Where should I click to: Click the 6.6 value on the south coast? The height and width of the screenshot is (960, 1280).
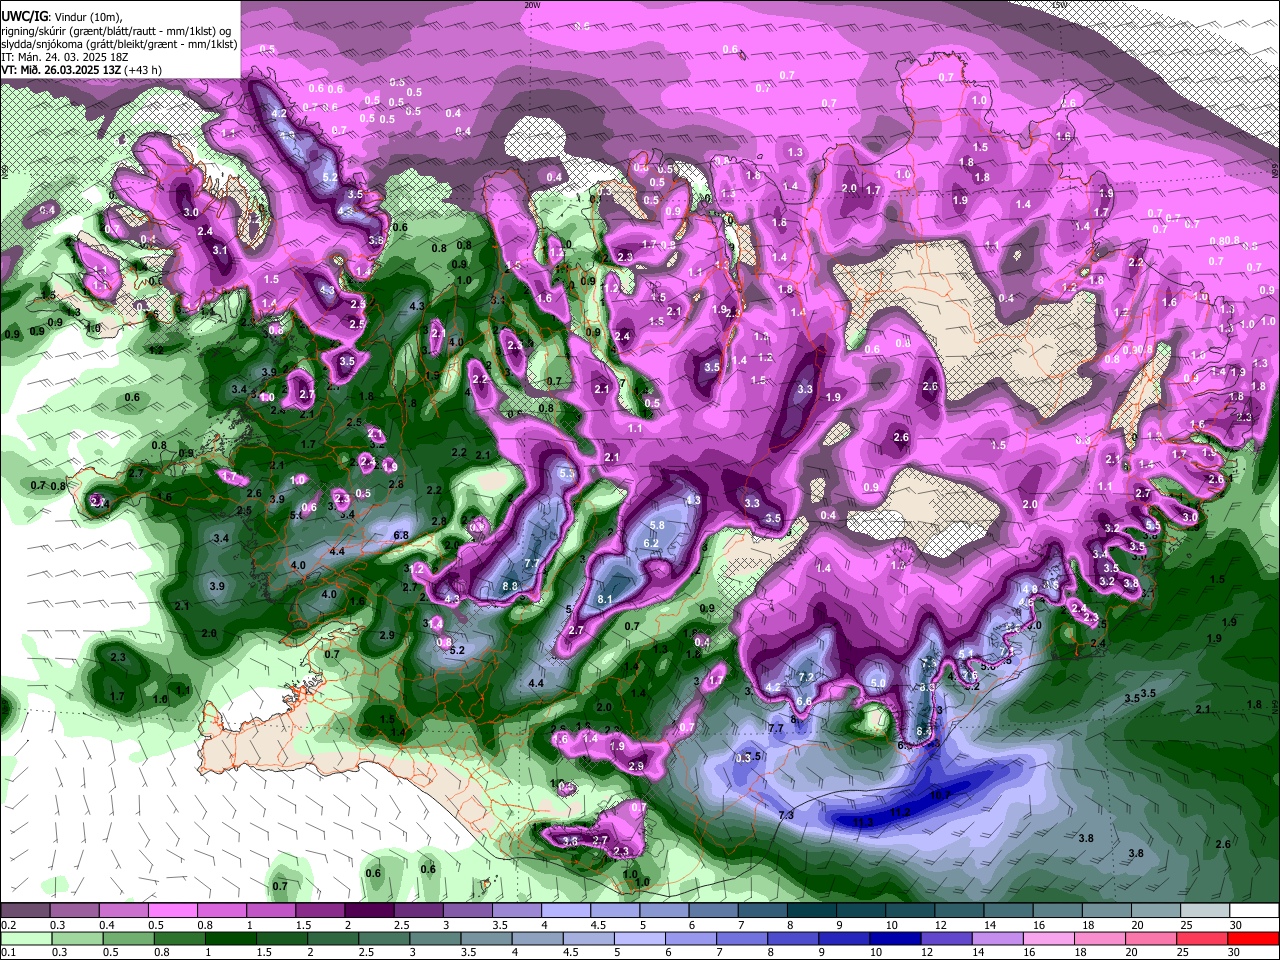(804, 702)
